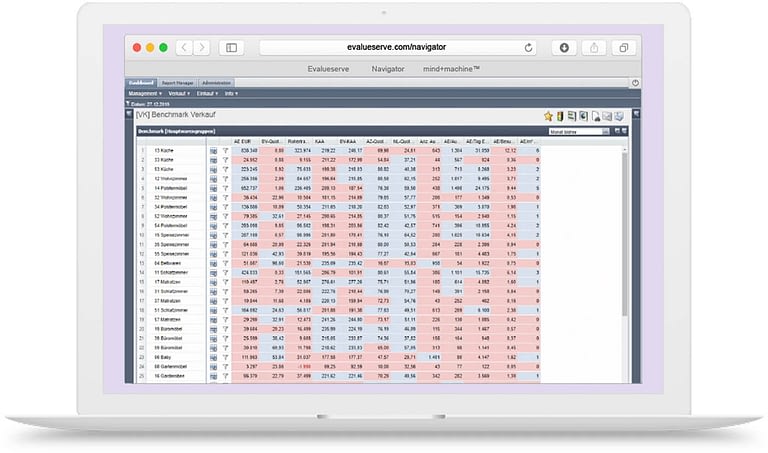Click the print icon in report toolbar
768x453 pixels.
(619, 116)
